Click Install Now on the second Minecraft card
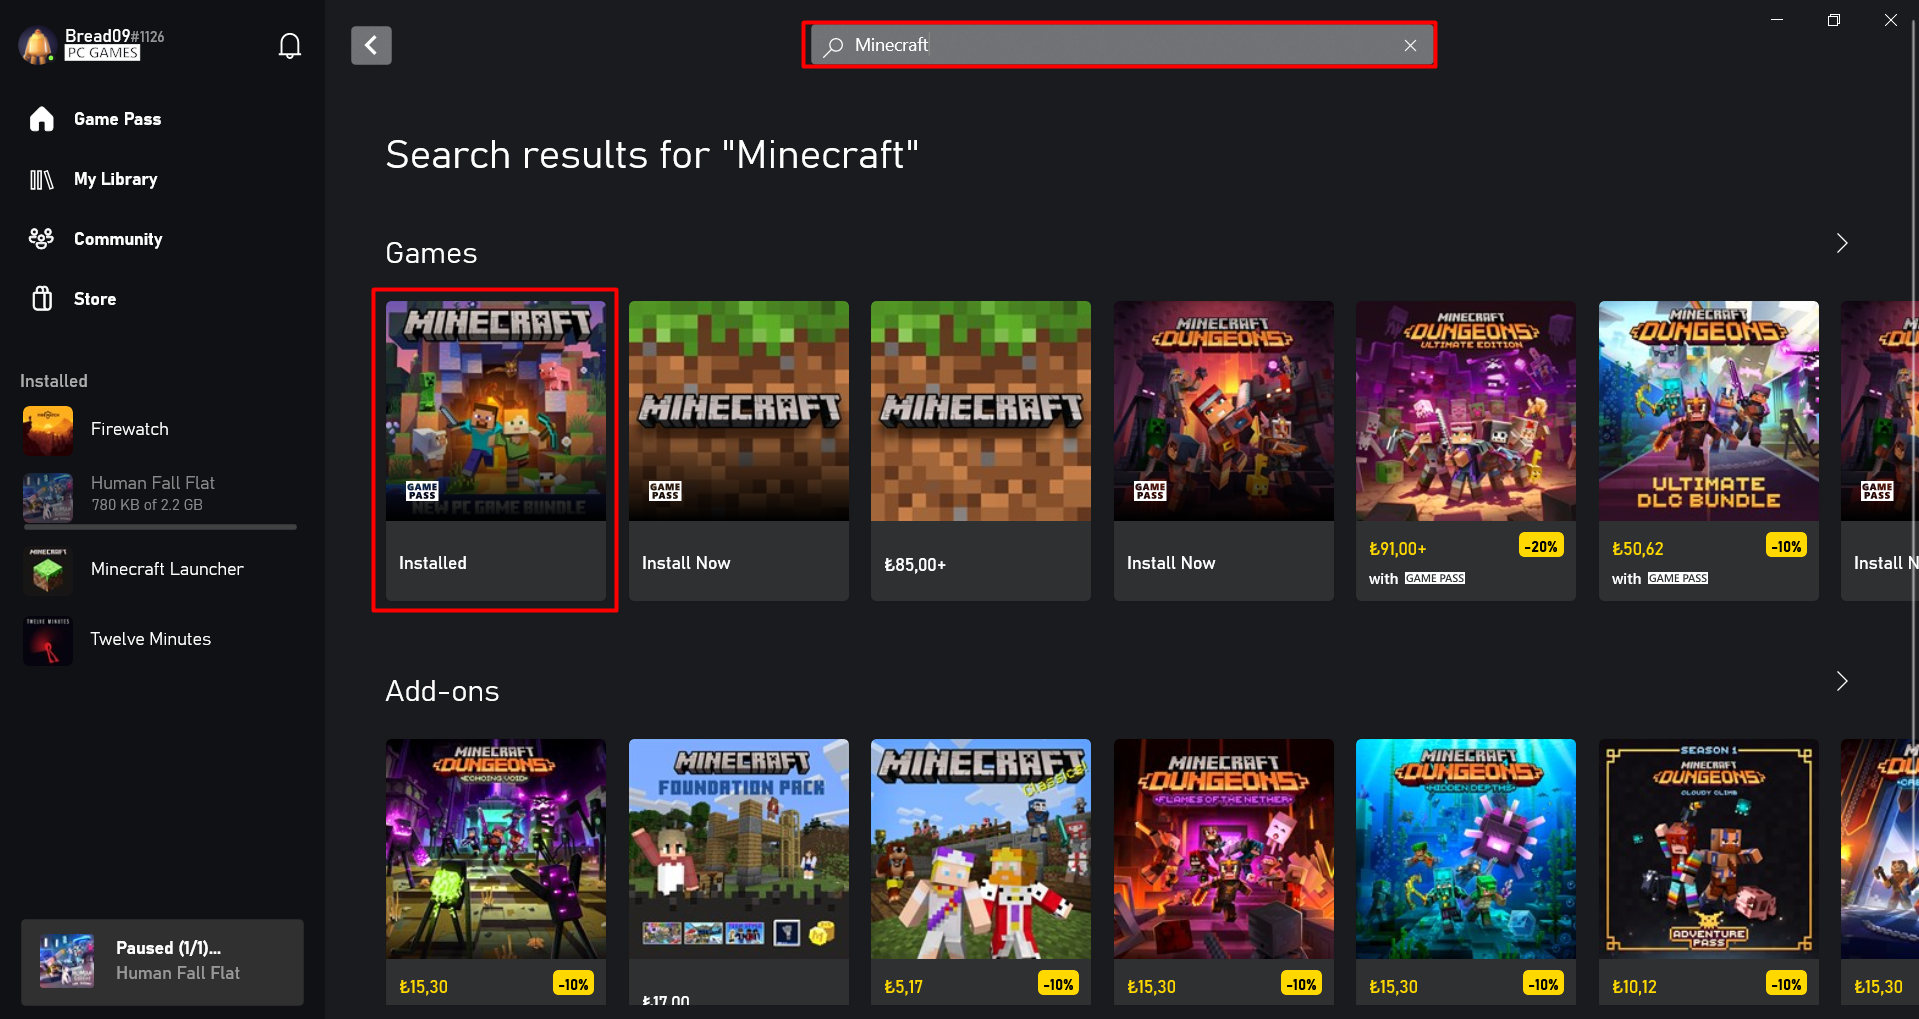Screen dimensions: 1919x1019 coord(686,563)
